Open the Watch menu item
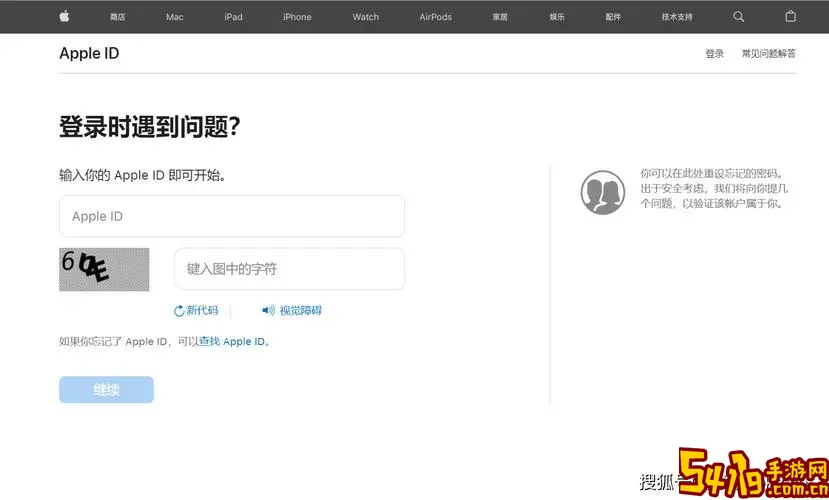The width and height of the screenshot is (829, 500). point(366,17)
